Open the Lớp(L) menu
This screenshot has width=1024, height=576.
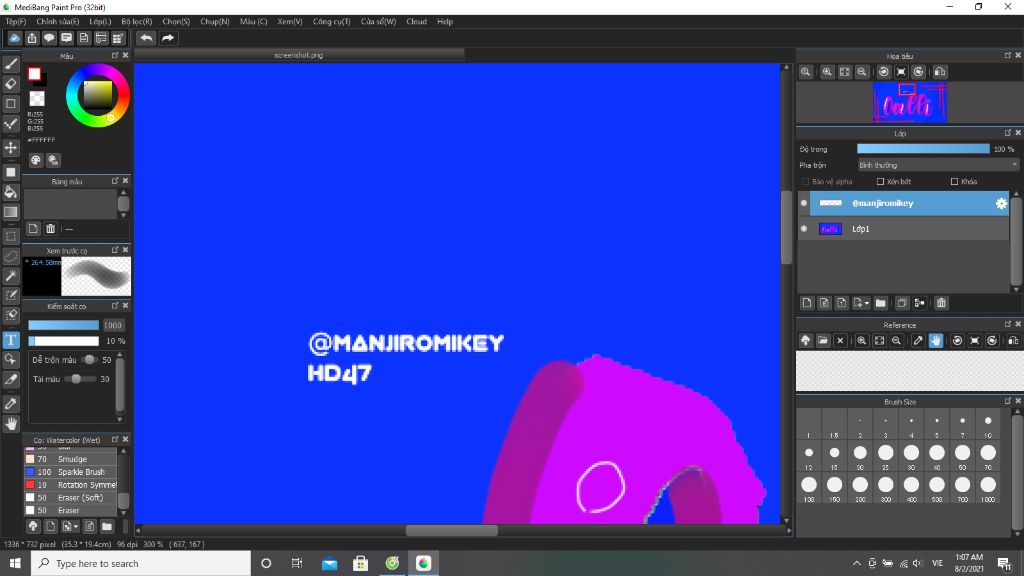(x=100, y=22)
